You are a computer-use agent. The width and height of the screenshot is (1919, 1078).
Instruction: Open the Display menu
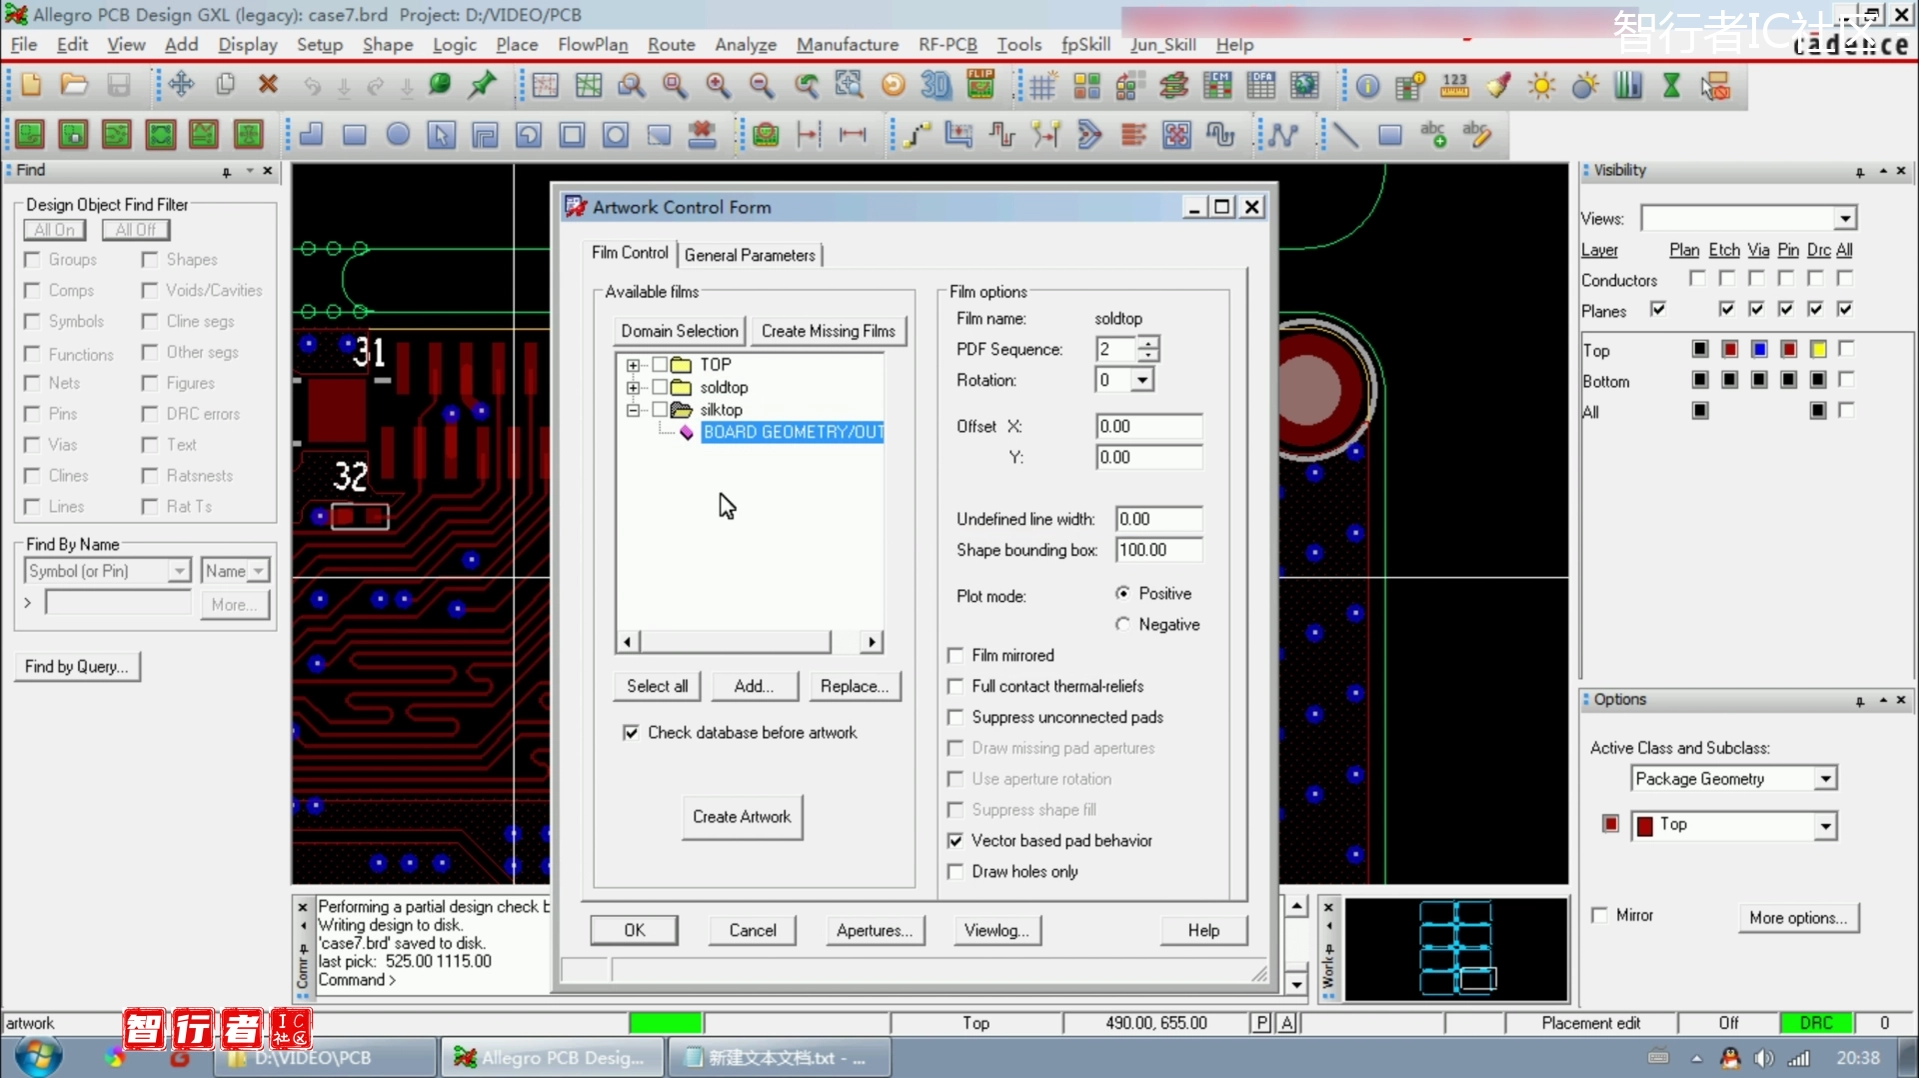pyautogui.click(x=247, y=45)
